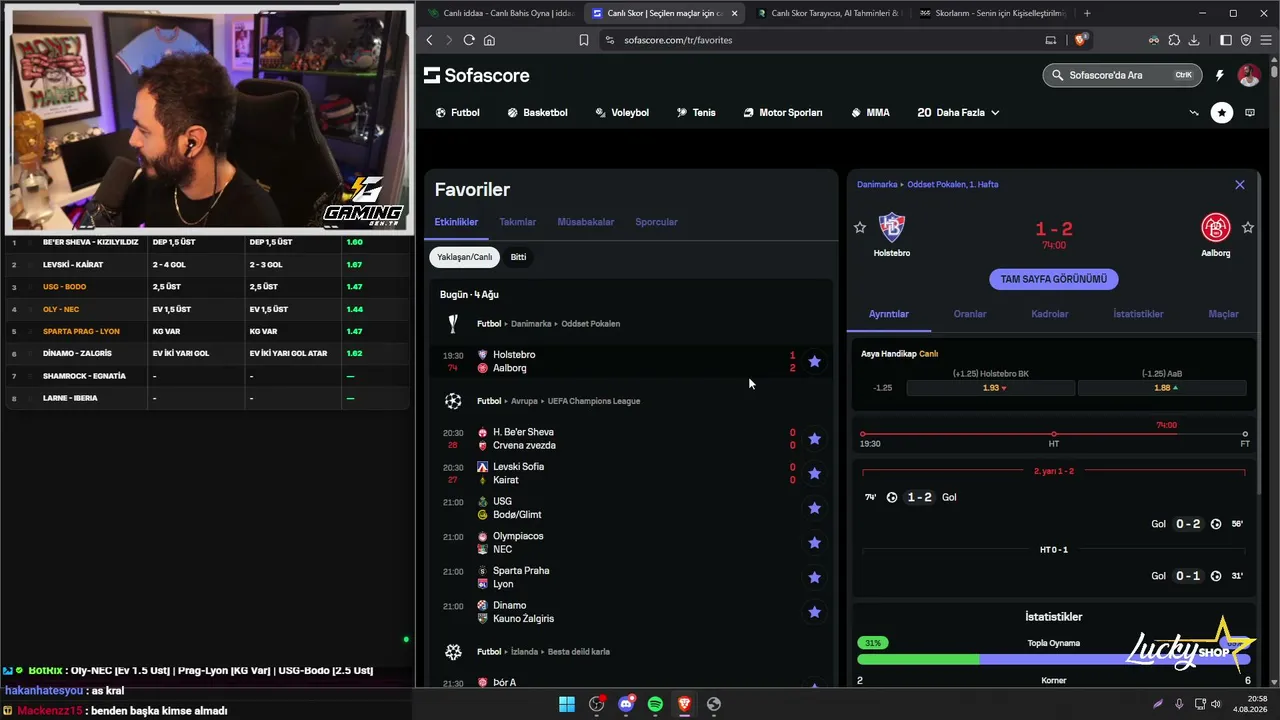Open the MMA sport menu
The height and width of the screenshot is (720, 1280).
tap(870, 113)
